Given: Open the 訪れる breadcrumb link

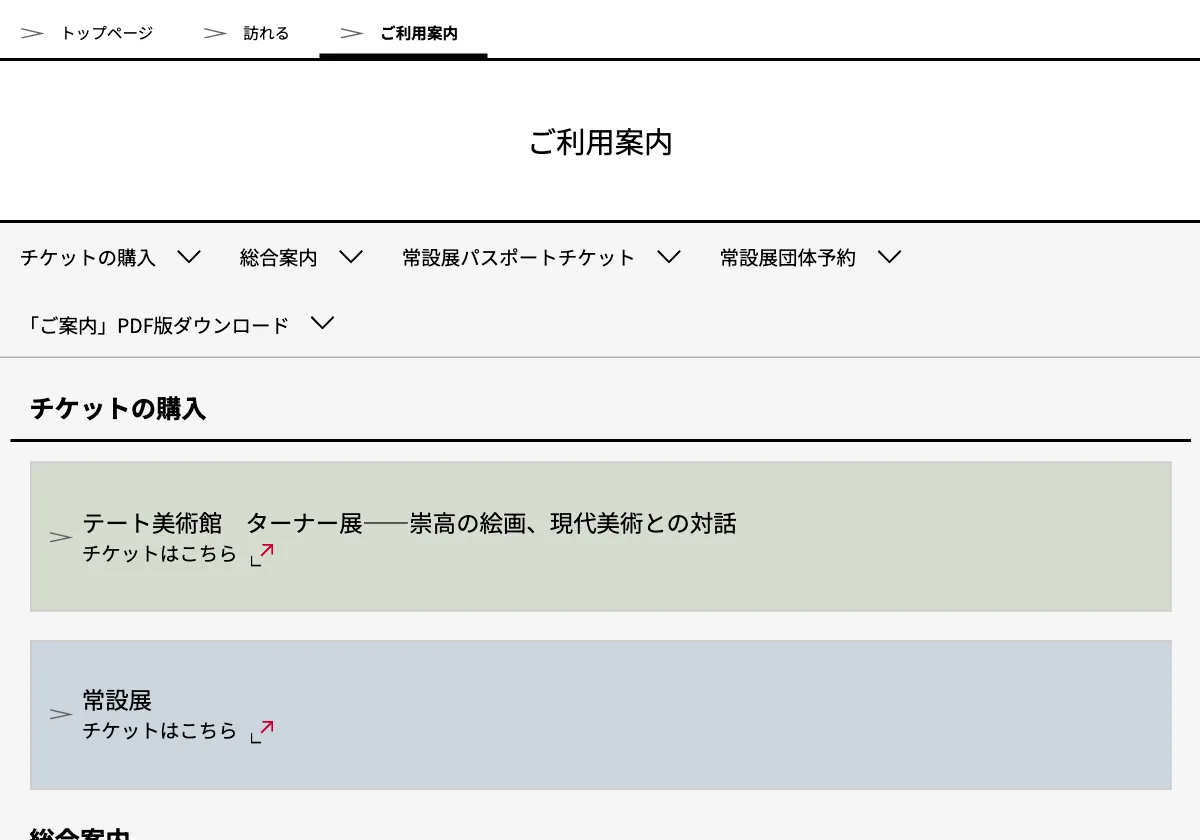Looking at the screenshot, I should [x=266, y=33].
